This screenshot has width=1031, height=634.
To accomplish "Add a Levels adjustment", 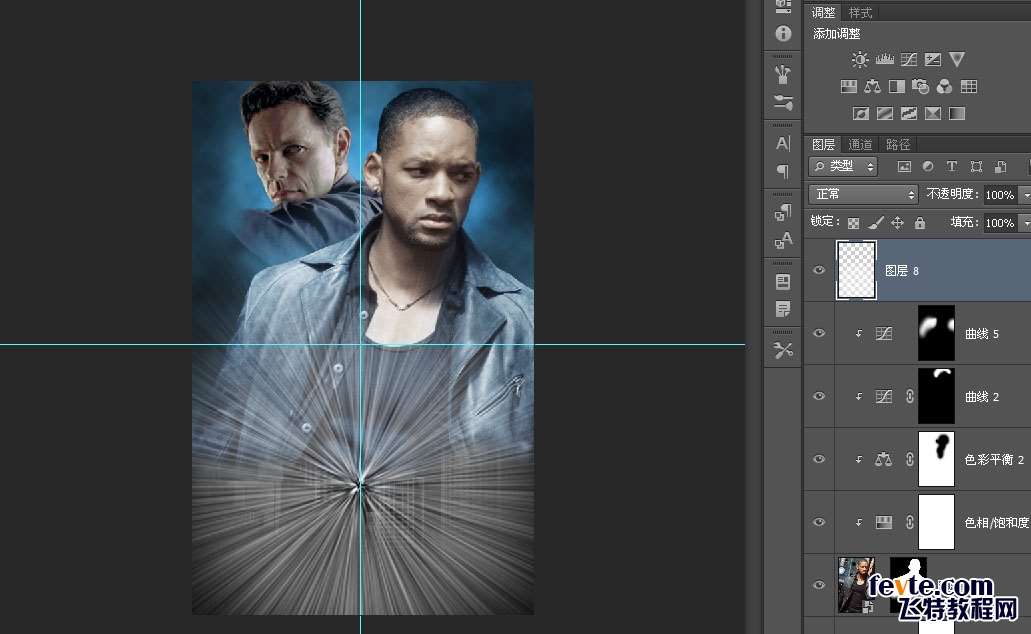I will [884, 60].
